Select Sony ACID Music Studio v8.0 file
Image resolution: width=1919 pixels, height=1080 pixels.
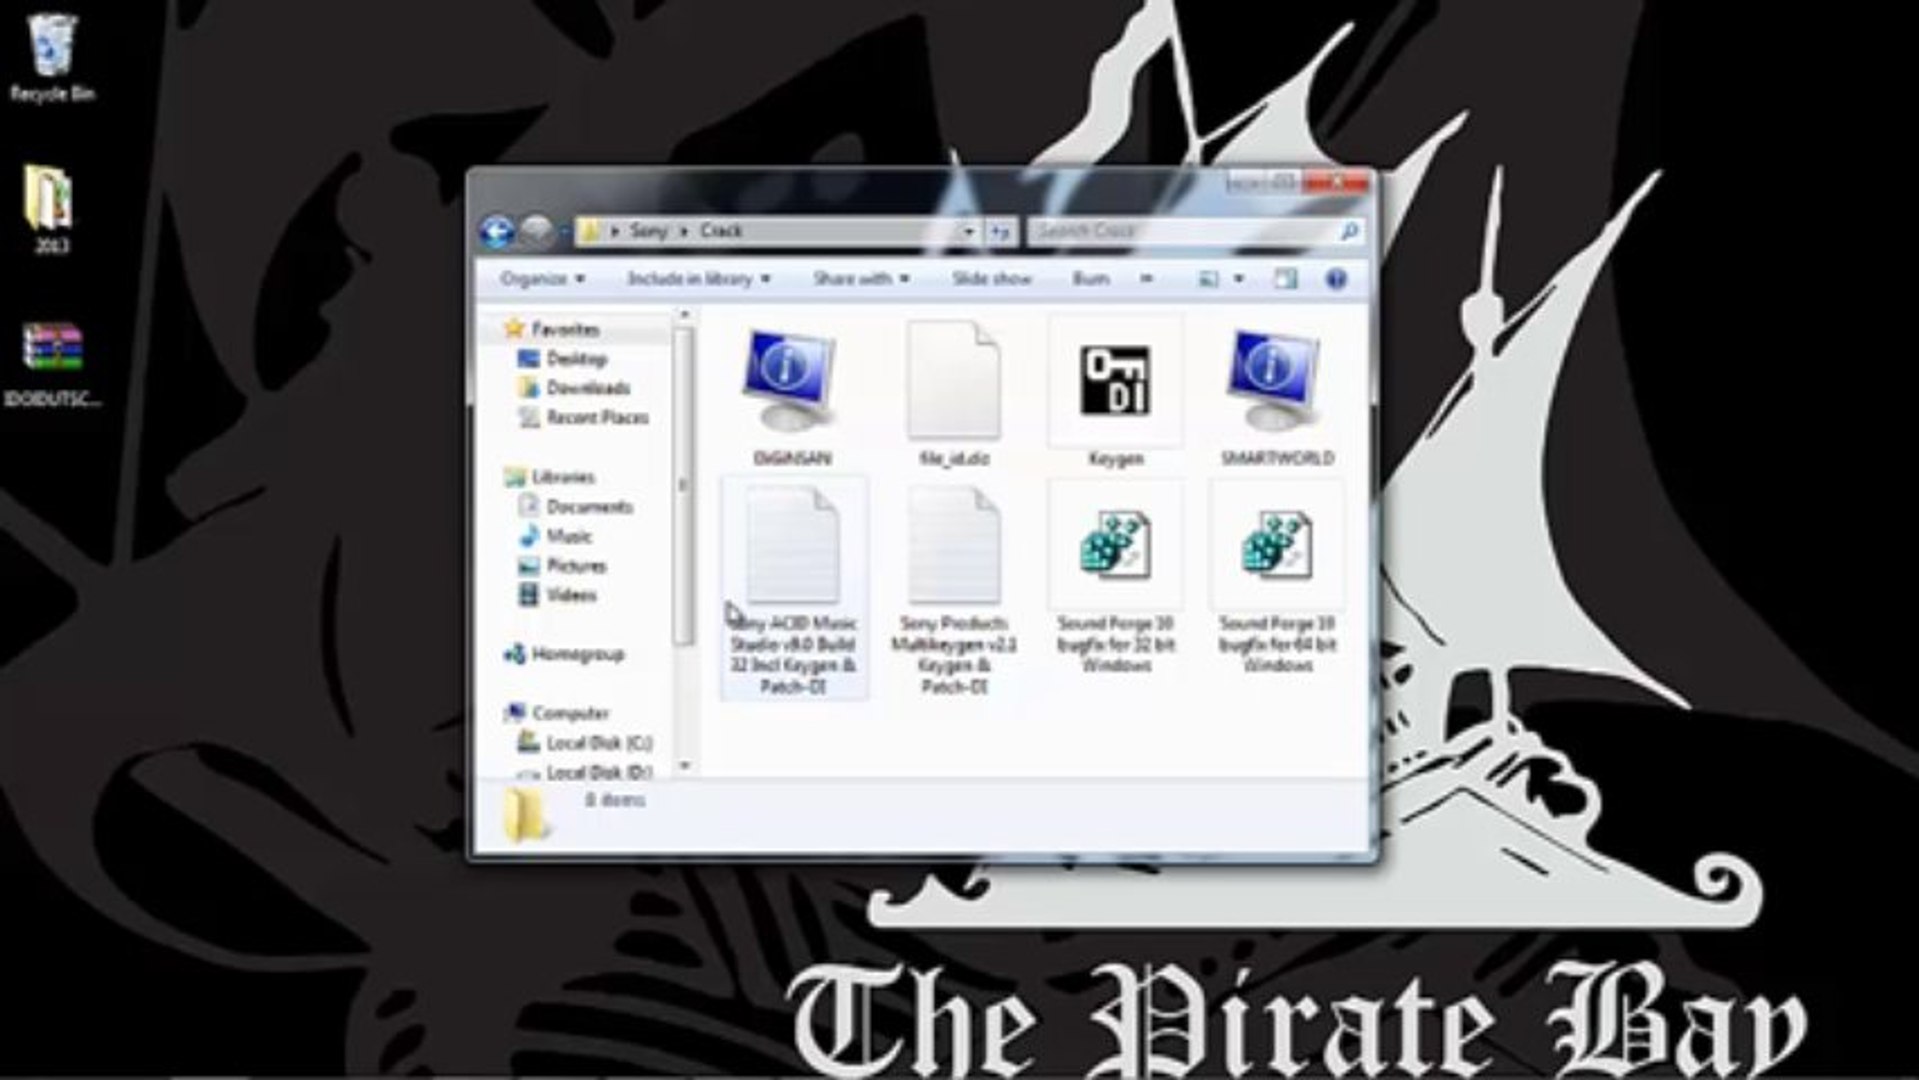pyautogui.click(x=793, y=590)
